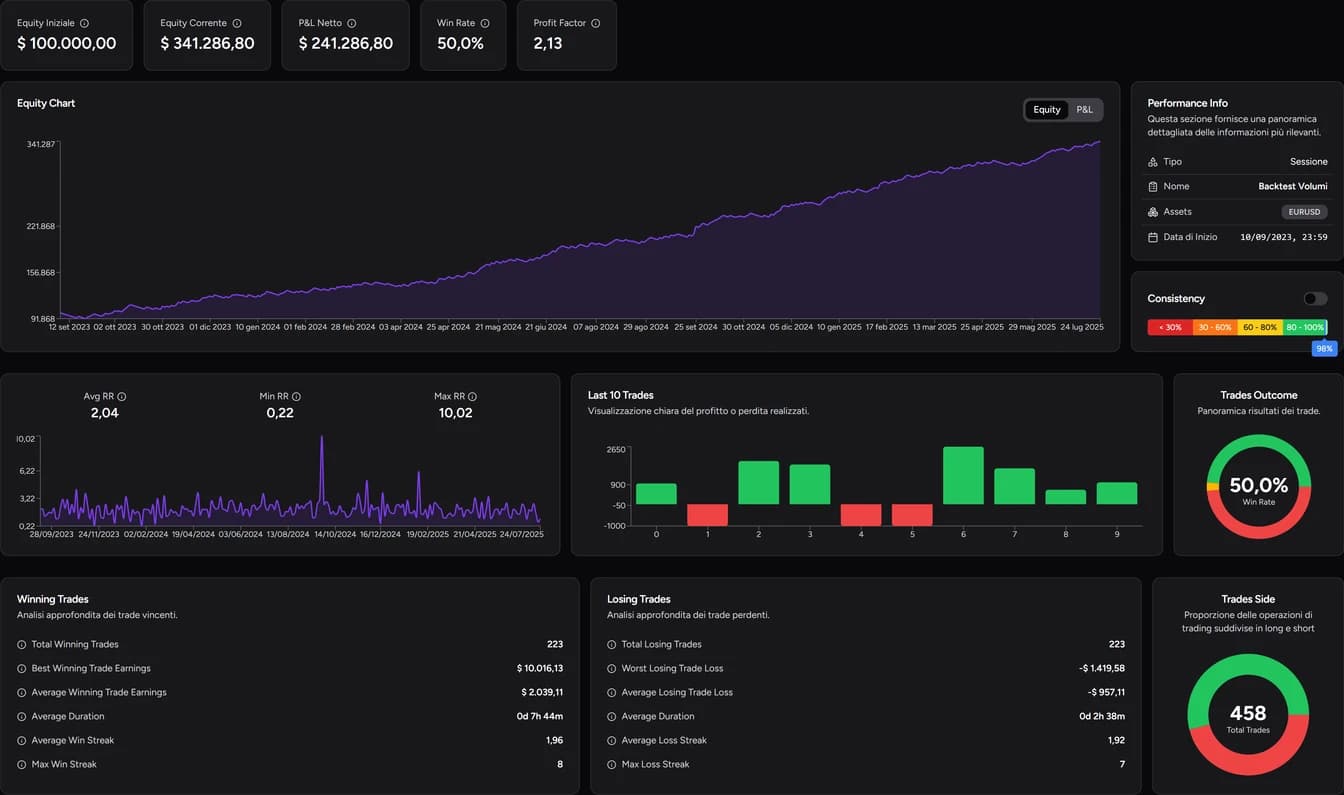The image size is (1344, 795).
Task: Click the Average Loss Streak value 1,92
Action: point(1117,740)
